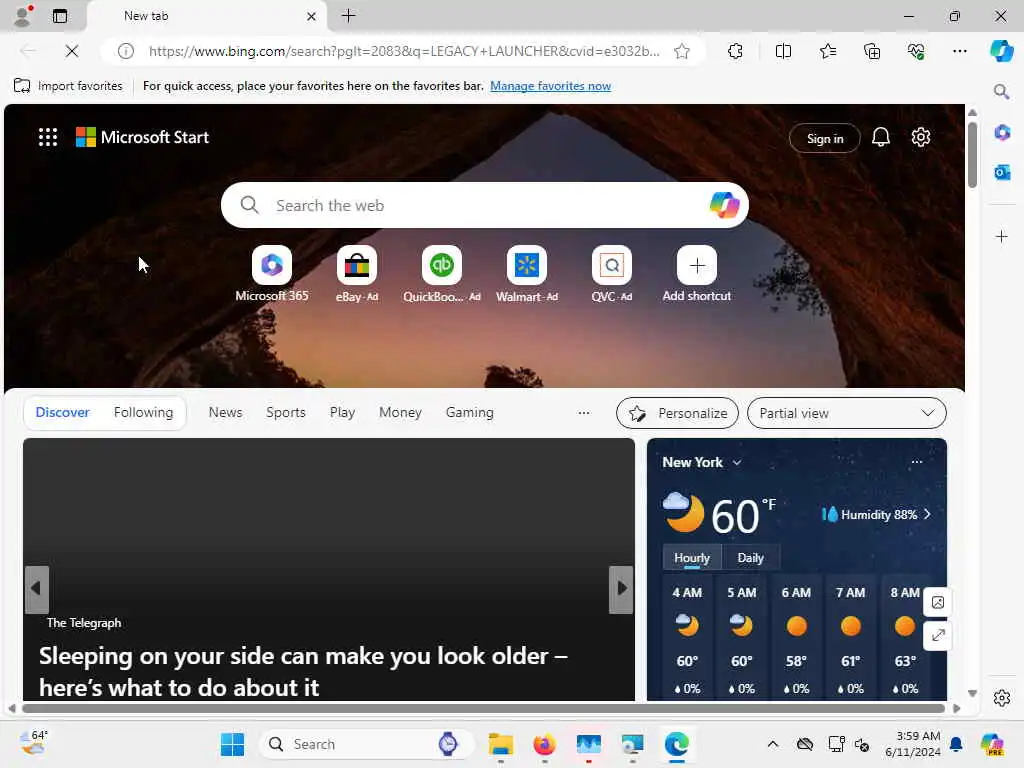Open the Microsoft Start logo link

click(142, 137)
